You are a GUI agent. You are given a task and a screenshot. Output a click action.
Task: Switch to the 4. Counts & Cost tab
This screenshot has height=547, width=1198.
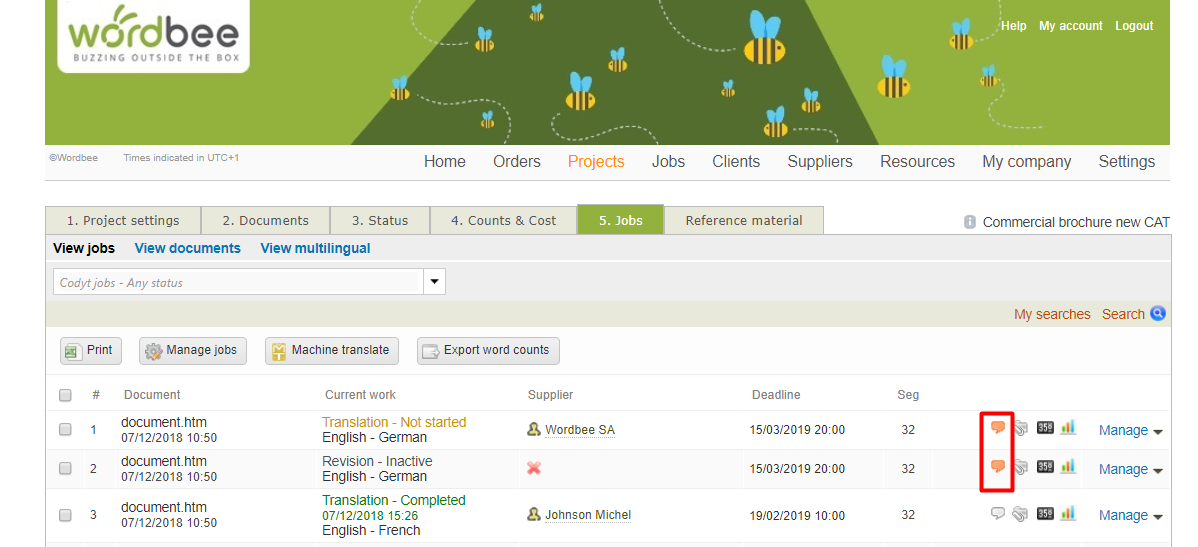pyautogui.click(x=503, y=221)
